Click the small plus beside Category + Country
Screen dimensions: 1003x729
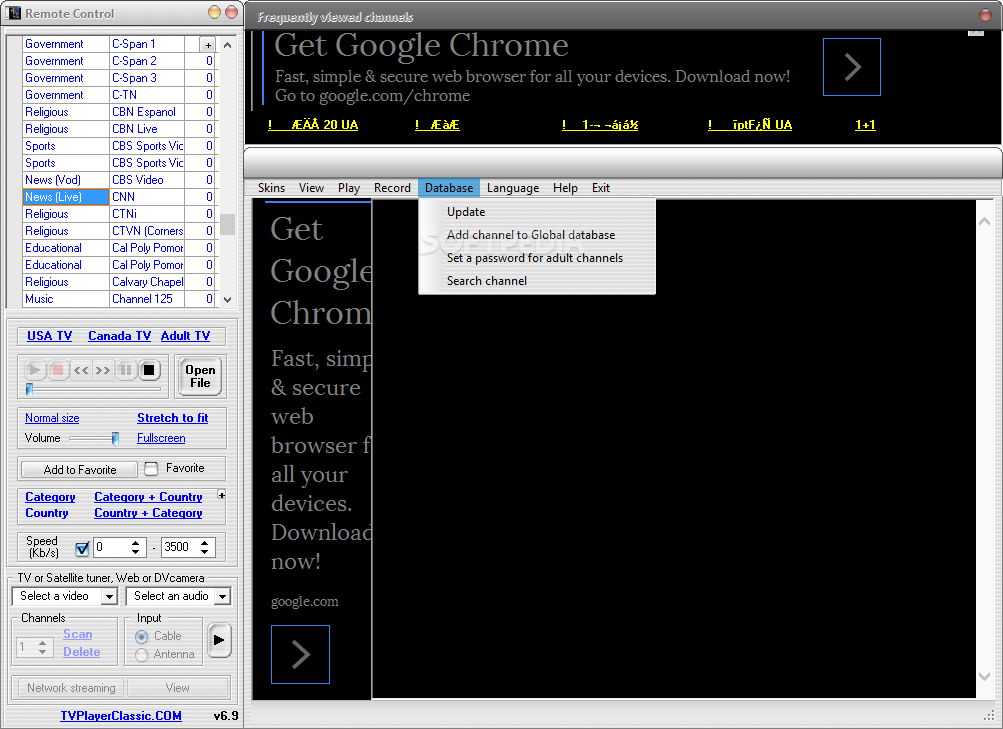click(x=221, y=495)
